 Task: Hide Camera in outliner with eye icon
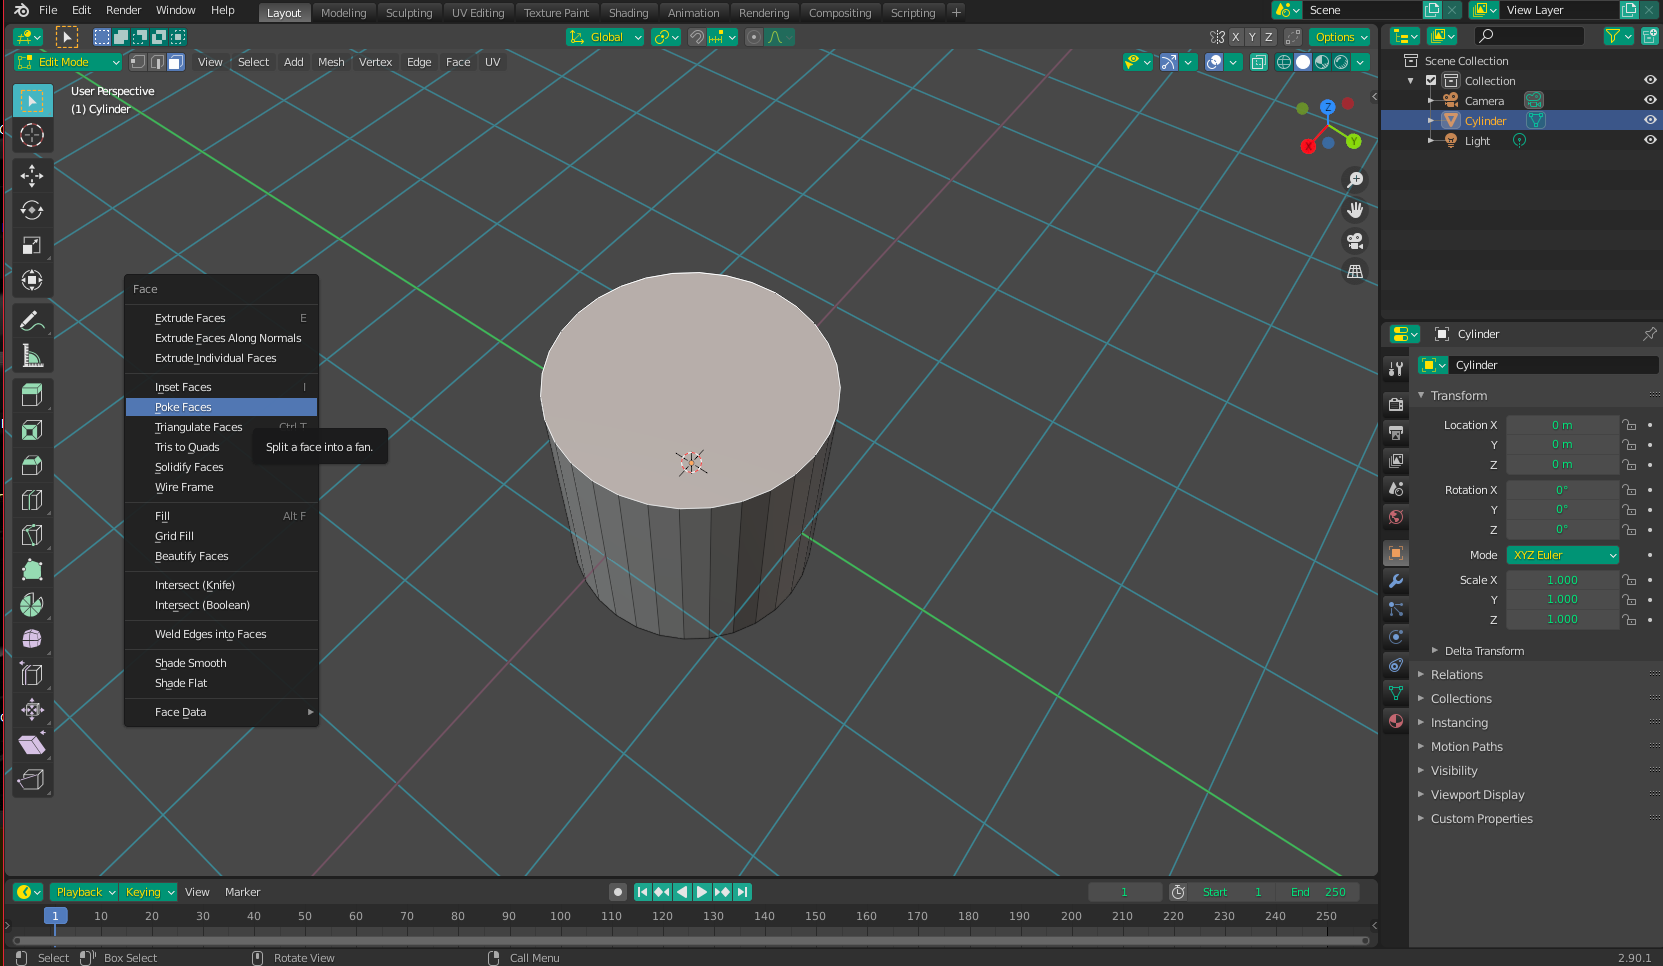tap(1650, 100)
